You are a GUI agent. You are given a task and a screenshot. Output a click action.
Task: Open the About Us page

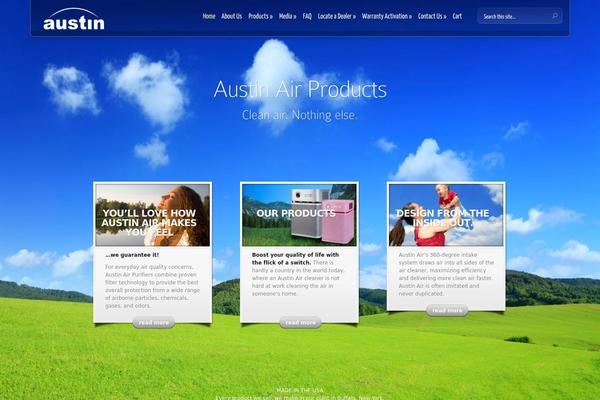click(232, 16)
